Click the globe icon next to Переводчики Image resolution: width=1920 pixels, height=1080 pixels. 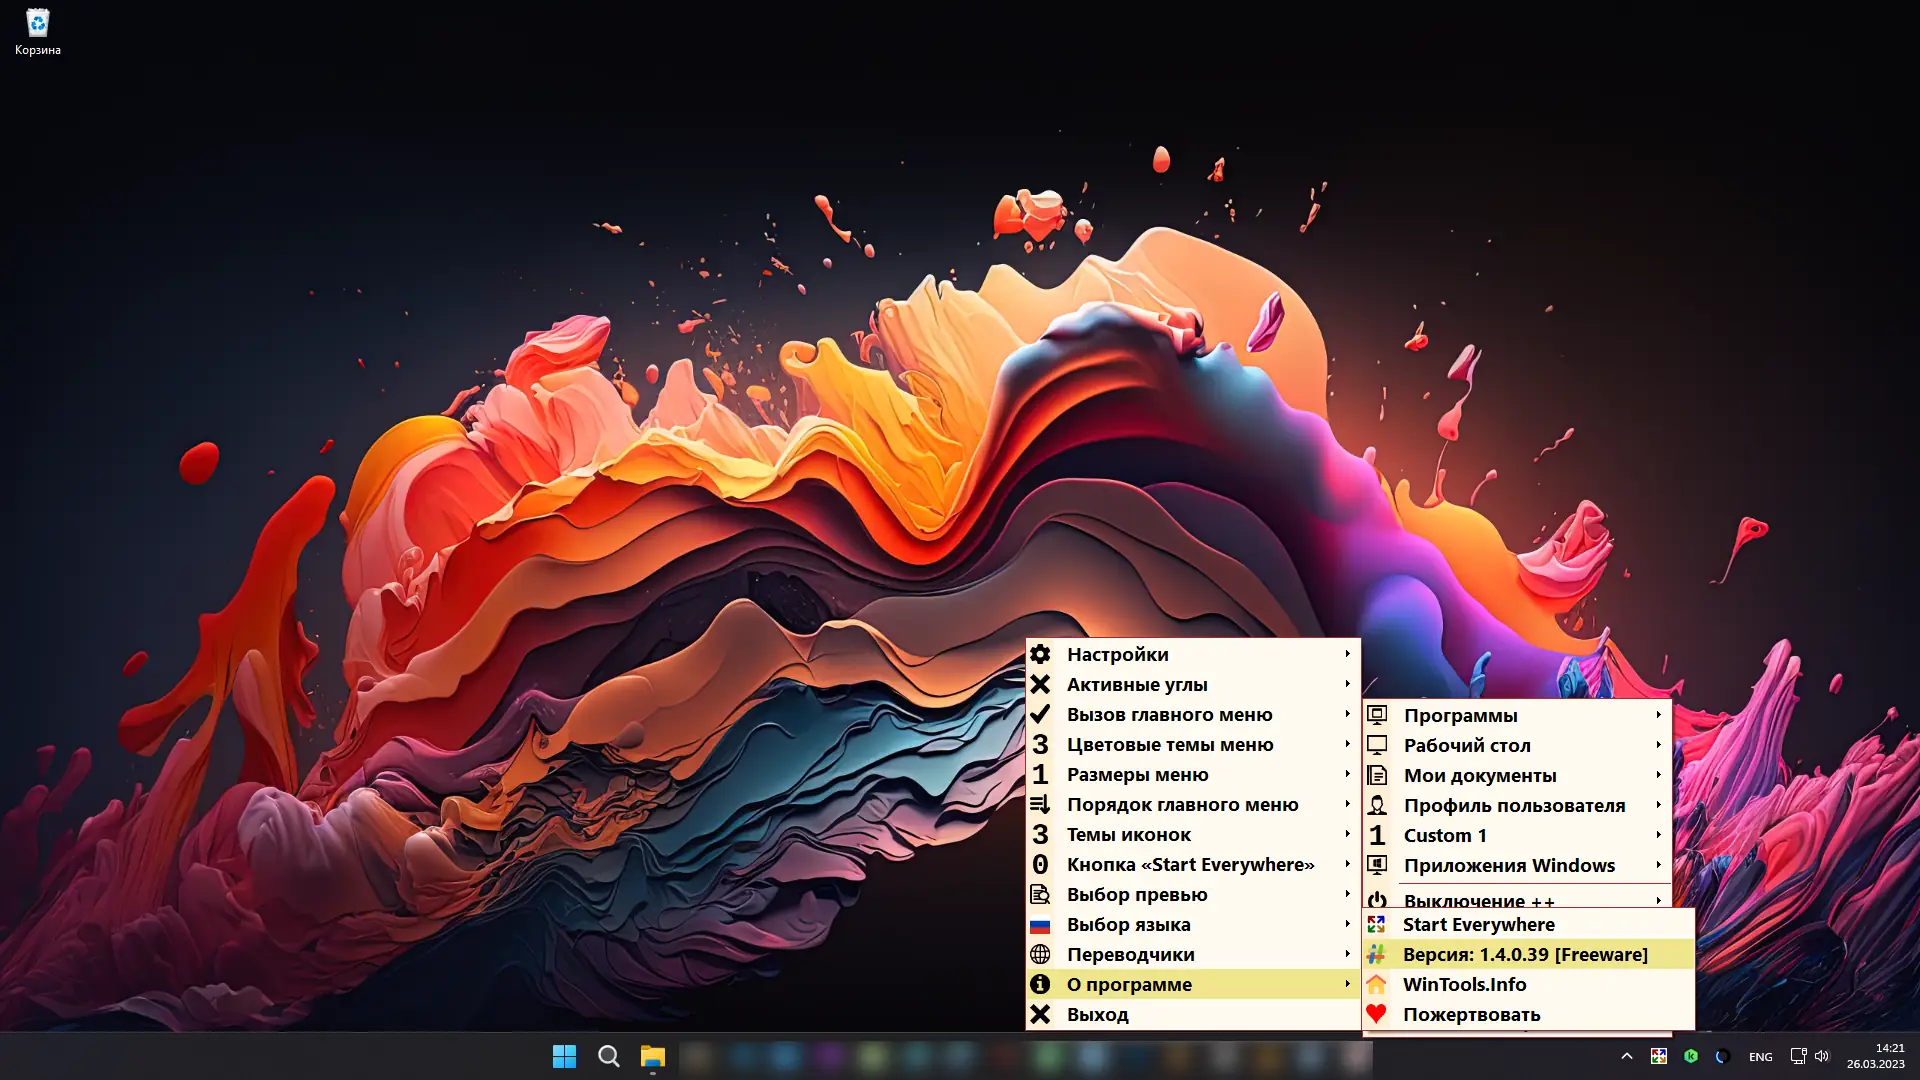(x=1040, y=955)
